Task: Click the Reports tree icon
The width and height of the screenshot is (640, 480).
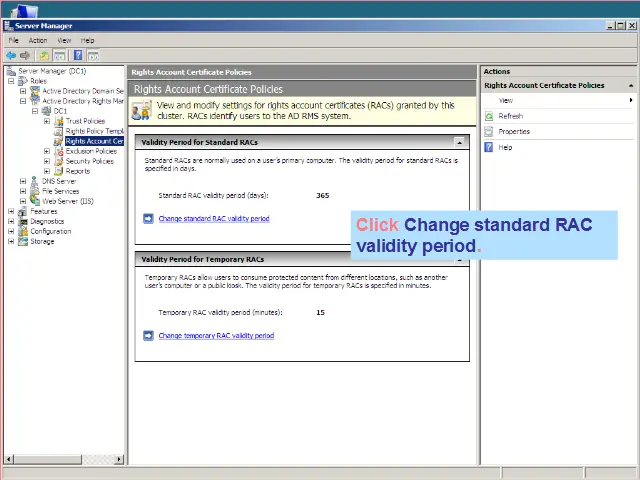Action: 59,171
